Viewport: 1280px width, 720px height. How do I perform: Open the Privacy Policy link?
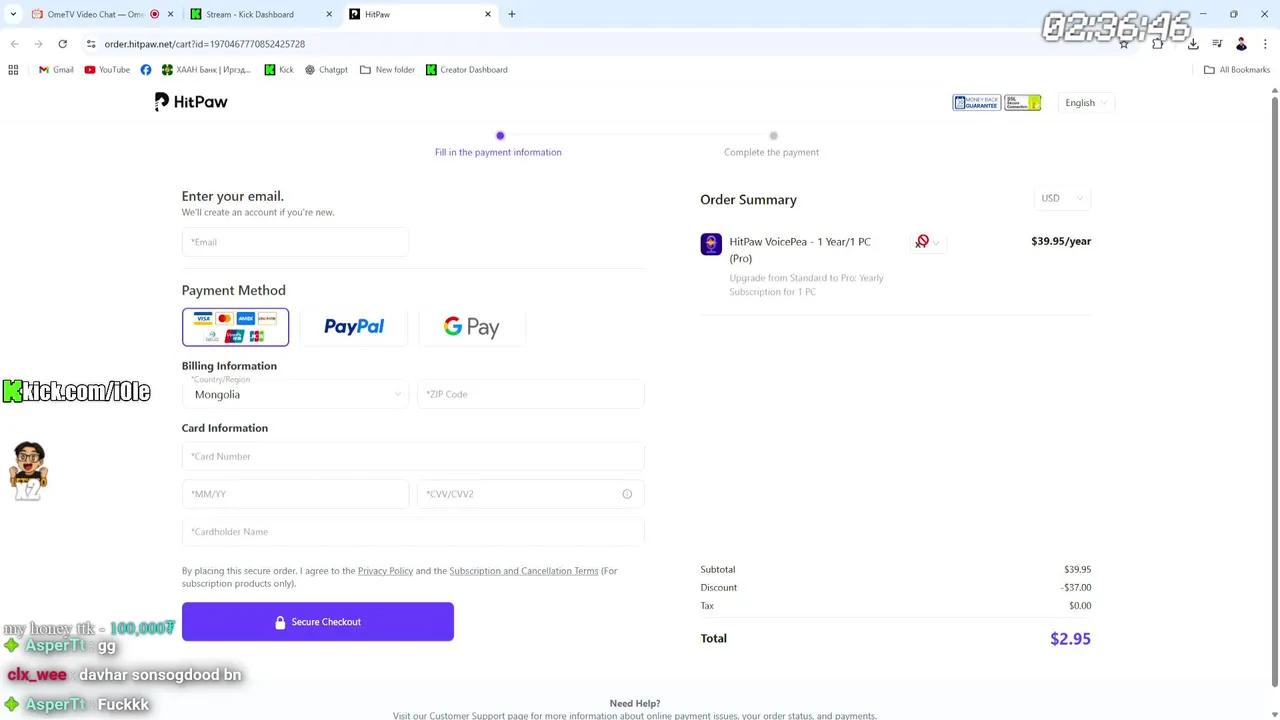coord(385,571)
